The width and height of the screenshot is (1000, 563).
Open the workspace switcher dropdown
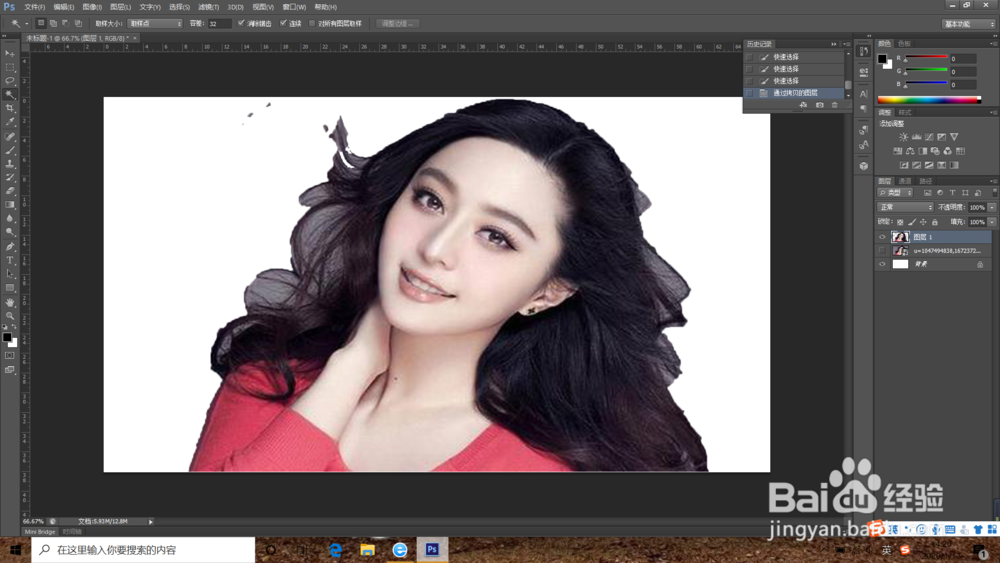click(x=969, y=24)
